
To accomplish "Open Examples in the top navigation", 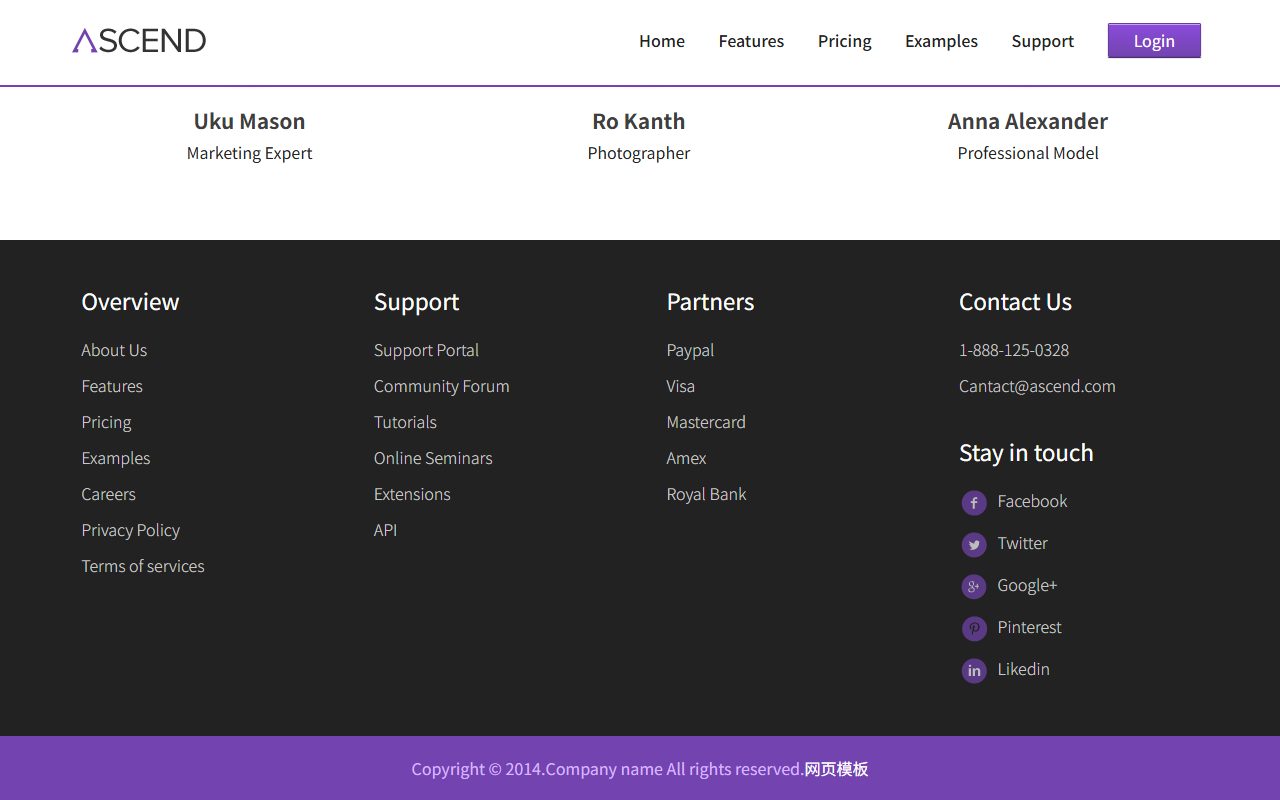I will tap(941, 41).
